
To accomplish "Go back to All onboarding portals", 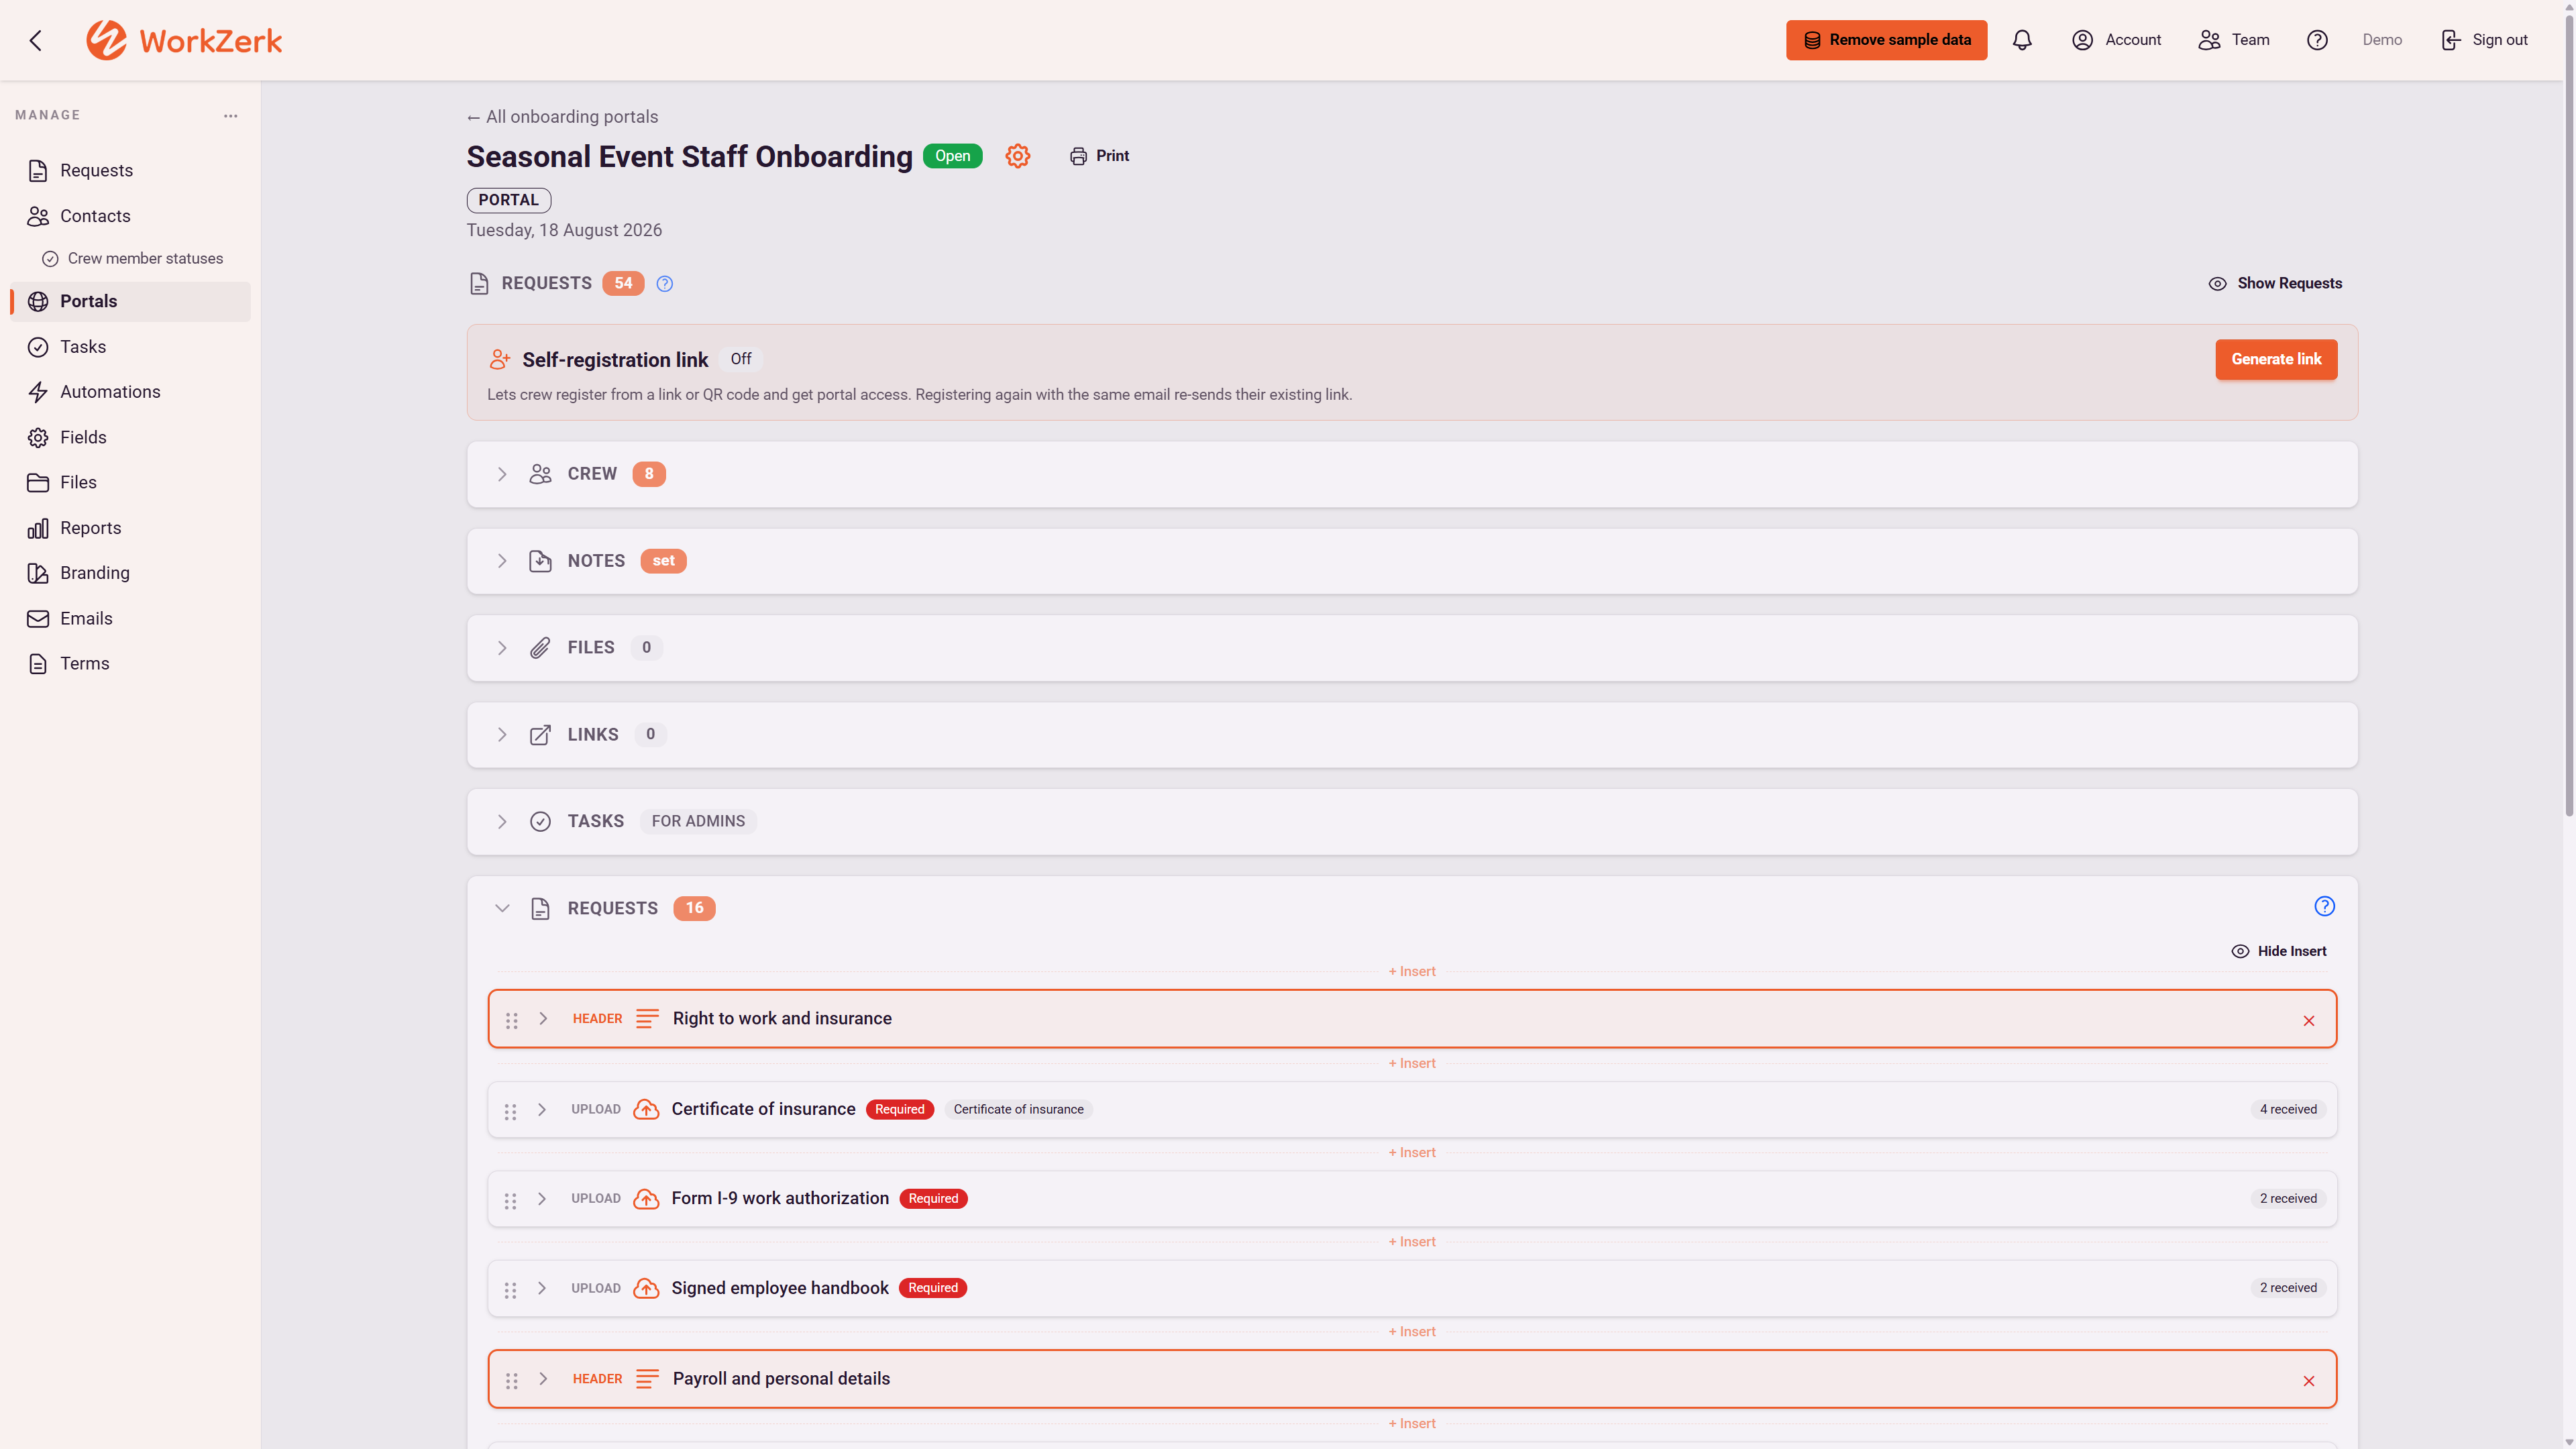I will click(x=562, y=117).
